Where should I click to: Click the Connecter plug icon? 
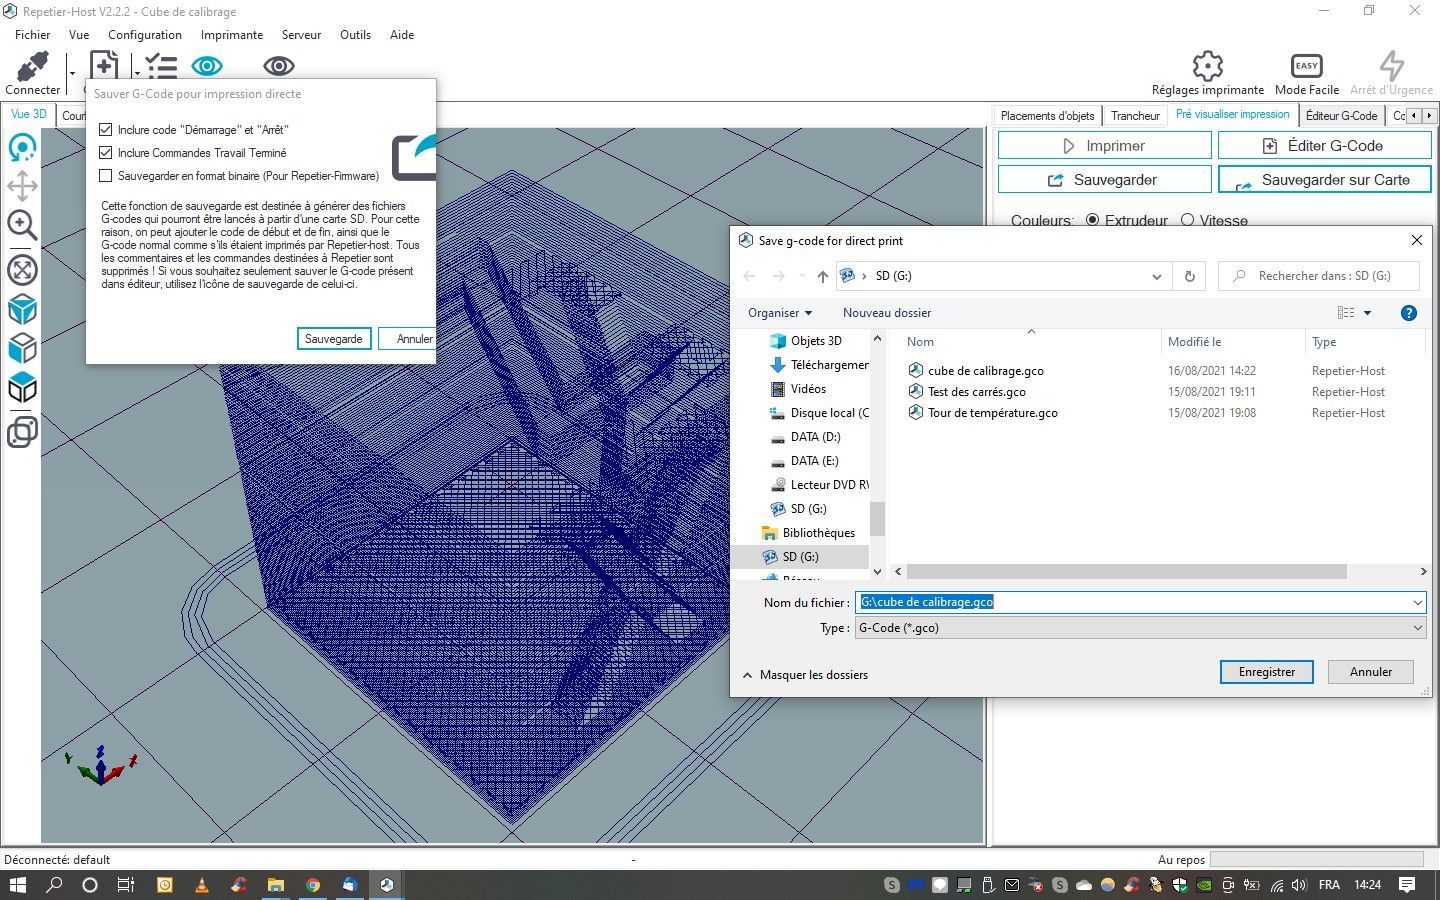click(x=32, y=68)
